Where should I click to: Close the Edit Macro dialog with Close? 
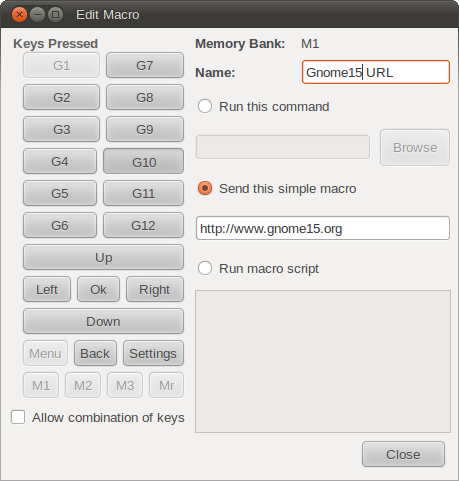coord(403,454)
